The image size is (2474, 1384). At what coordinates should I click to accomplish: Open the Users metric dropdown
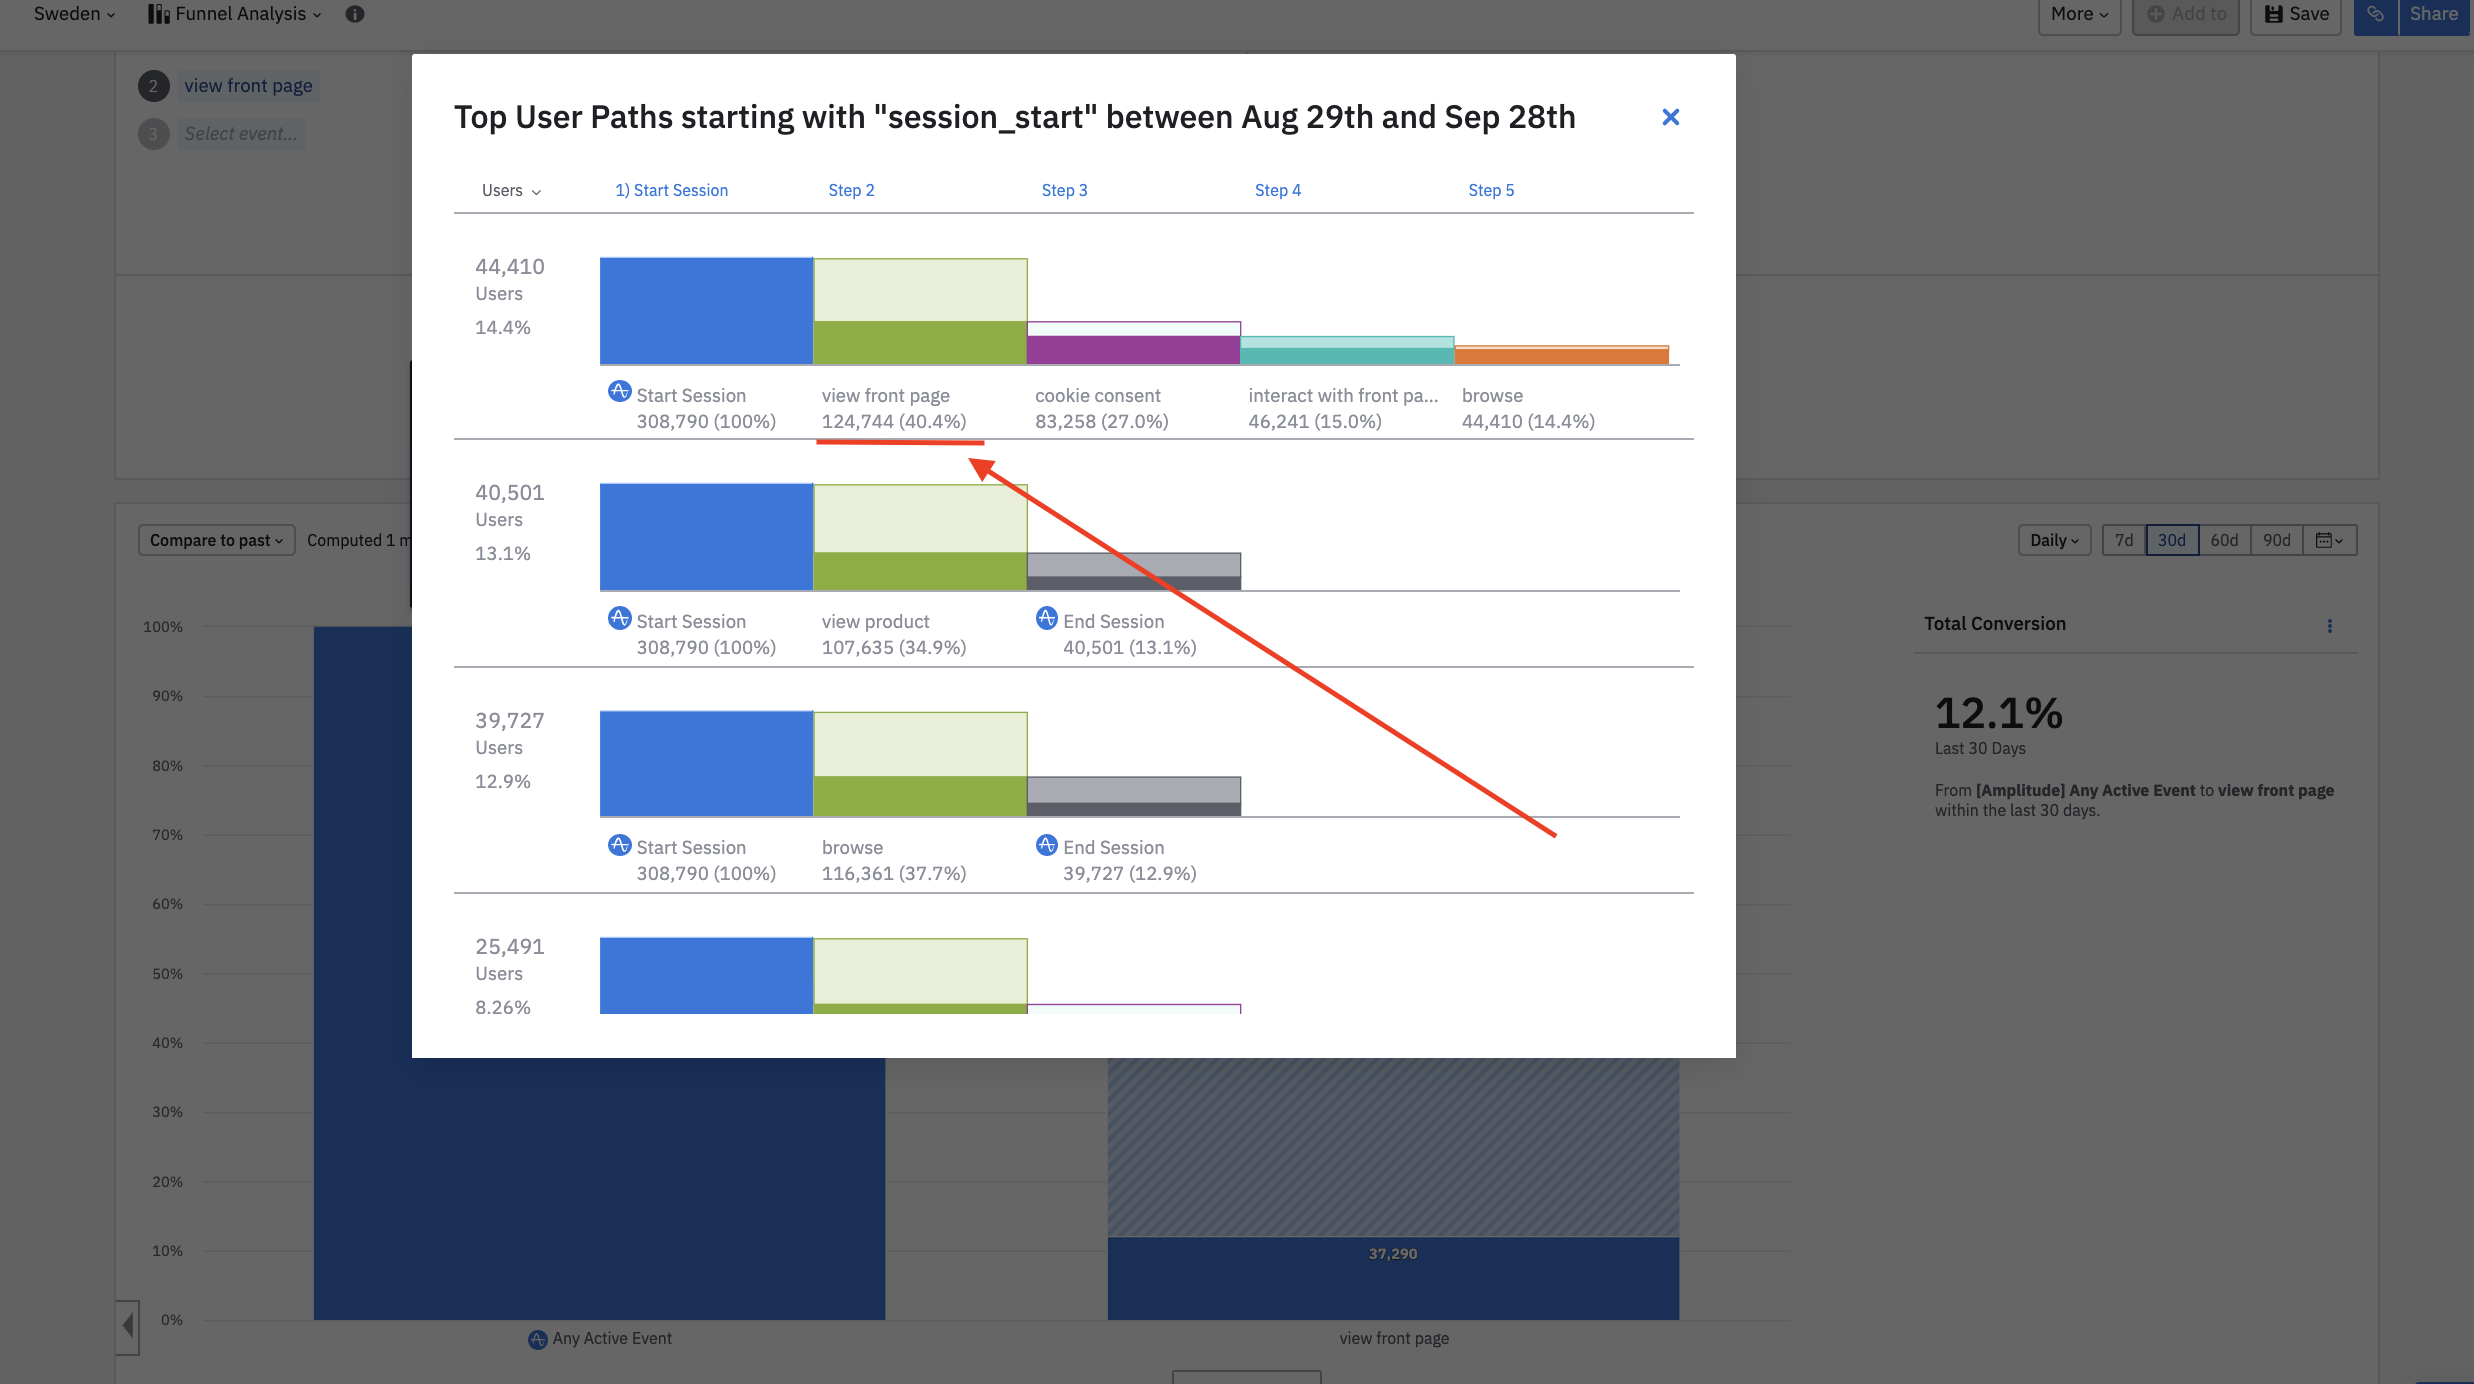click(511, 190)
